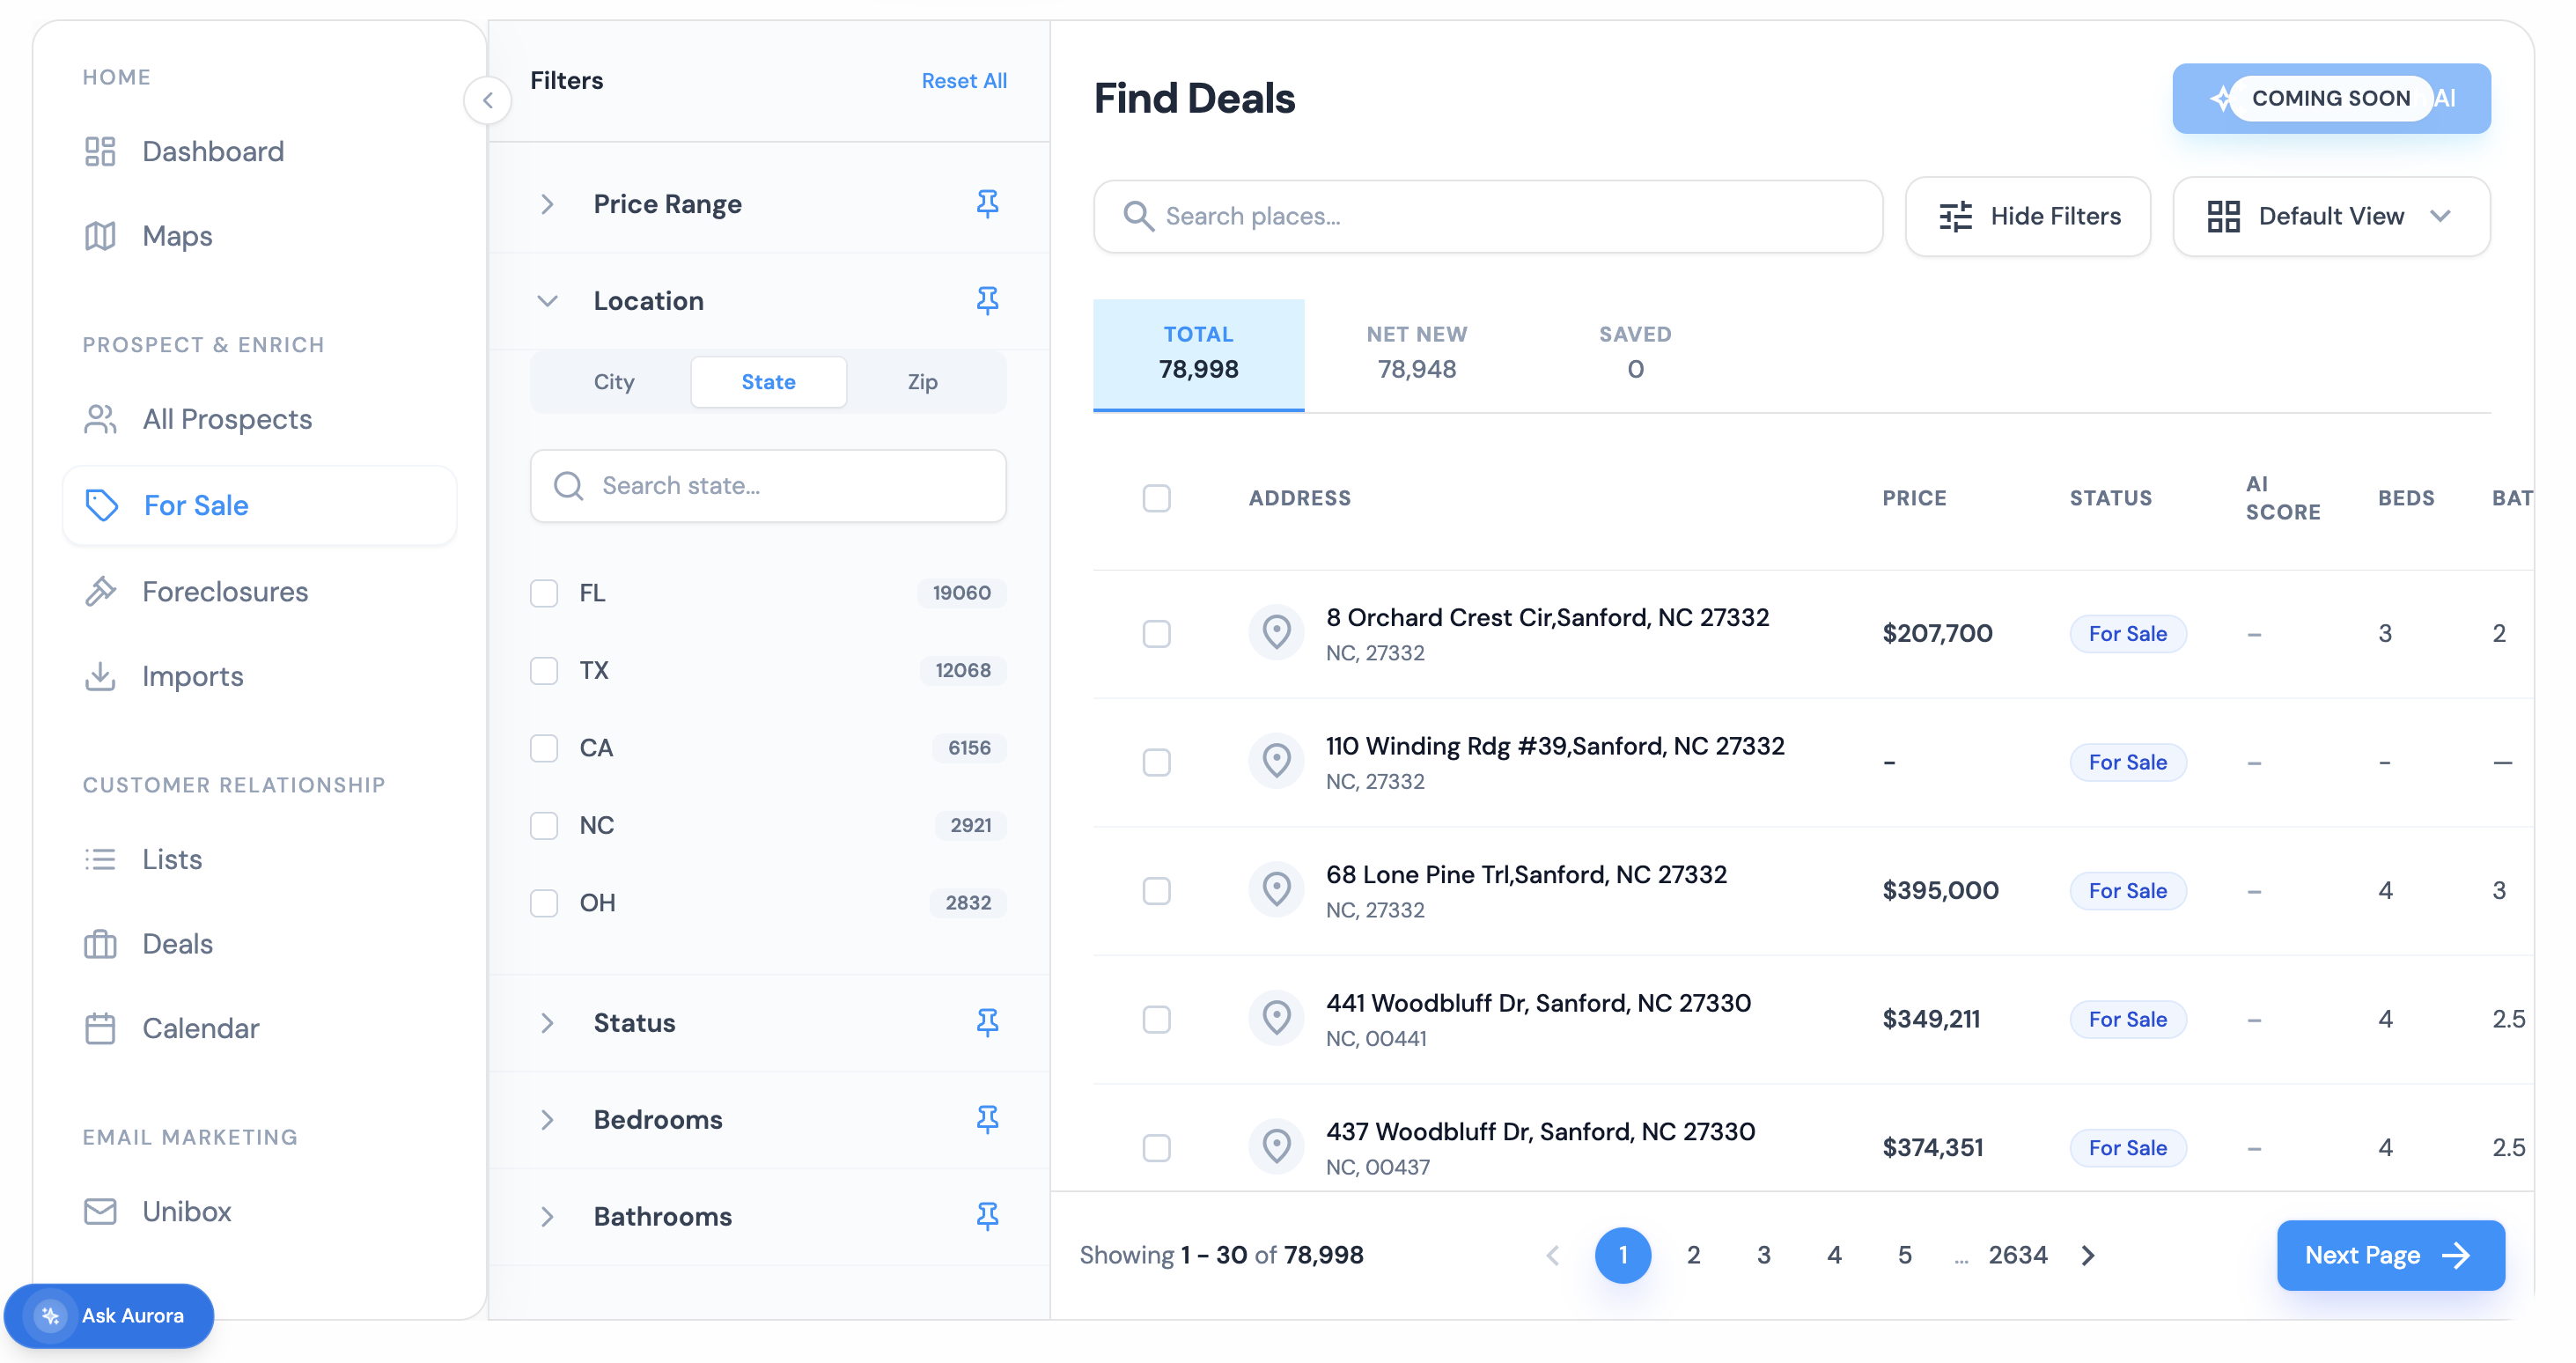Check the FL state checkbox
The image size is (2576, 1363).
coord(544,592)
